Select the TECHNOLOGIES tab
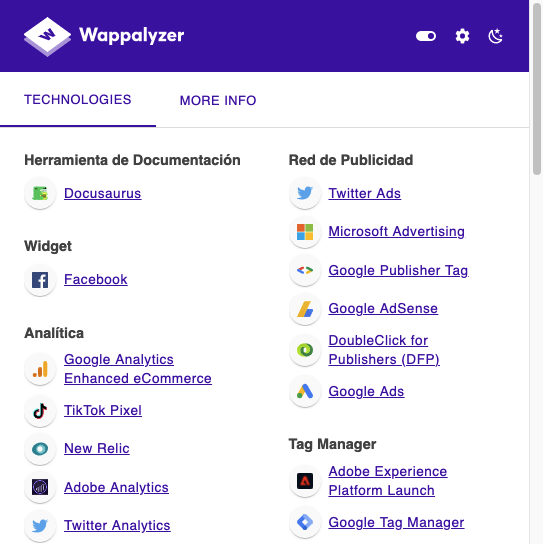 pos(78,100)
